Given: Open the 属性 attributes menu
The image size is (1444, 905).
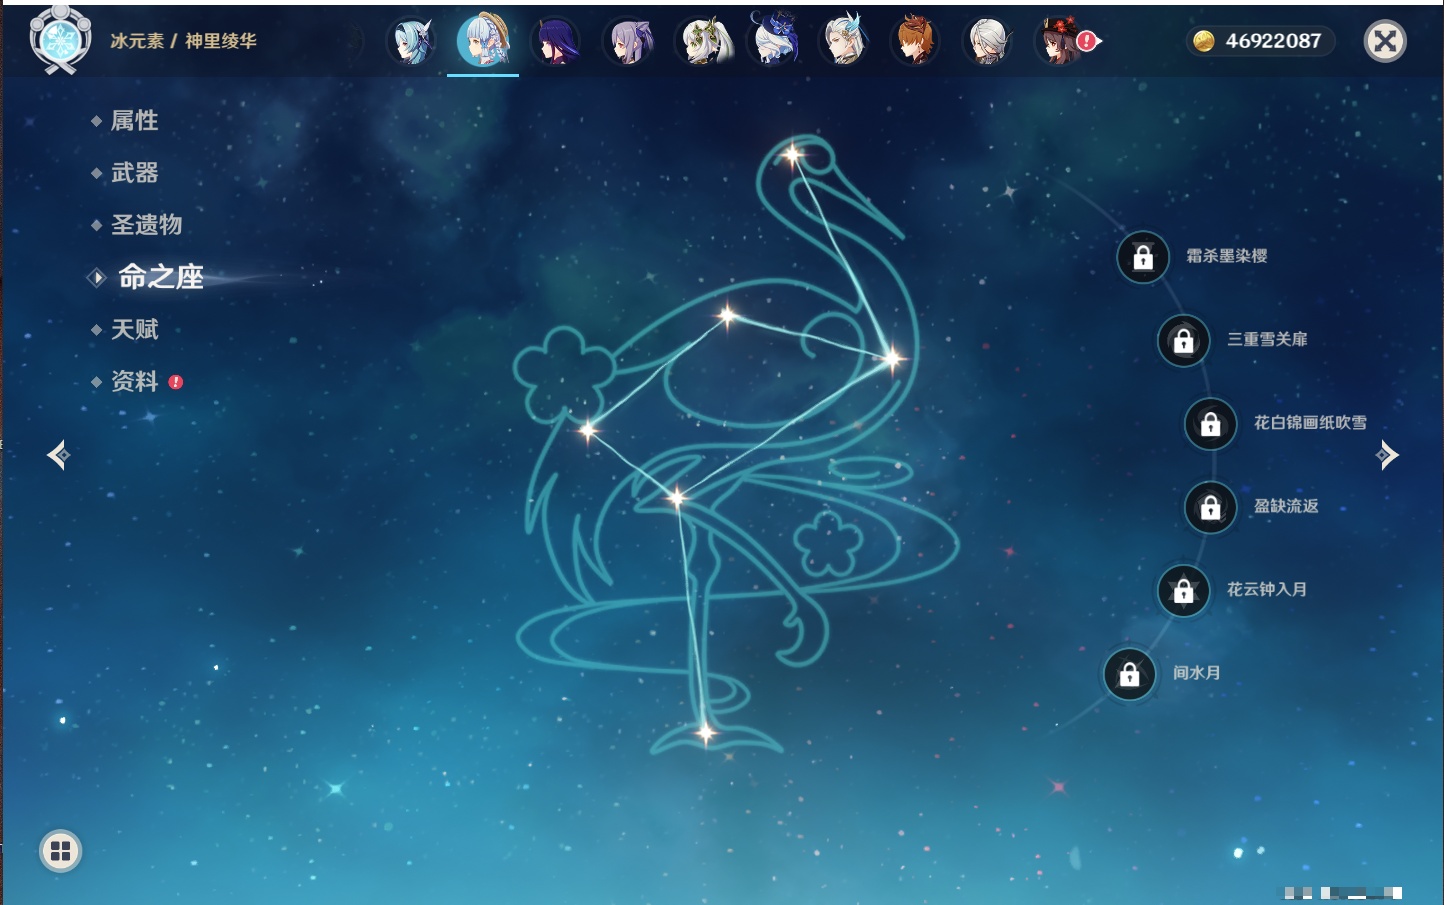Looking at the screenshot, I should pyautogui.click(x=134, y=121).
